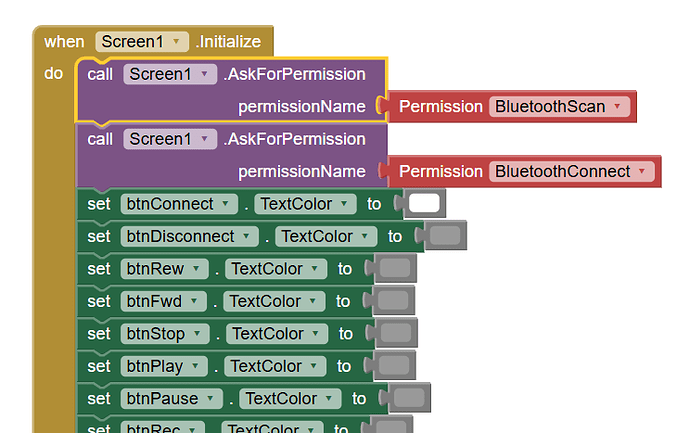
Task: Open the btnConnect component dropdown
Action: (x=179, y=204)
